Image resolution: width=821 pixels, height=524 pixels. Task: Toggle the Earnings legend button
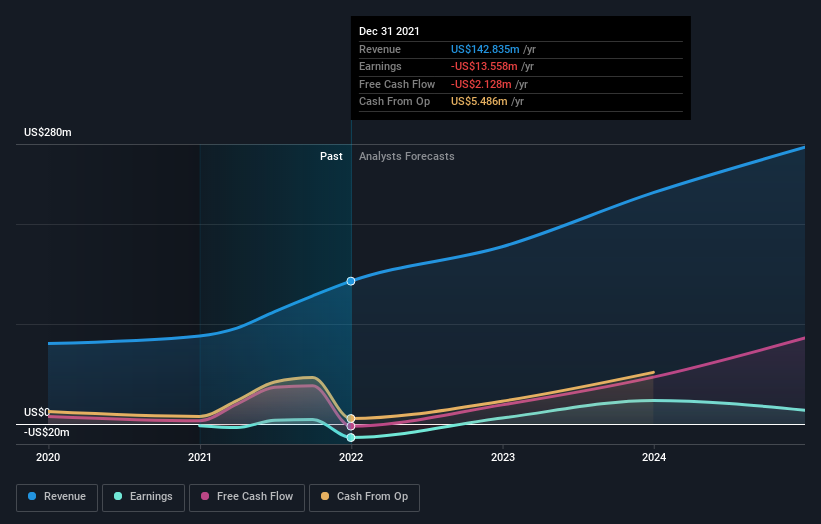click(x=143, y=497)
